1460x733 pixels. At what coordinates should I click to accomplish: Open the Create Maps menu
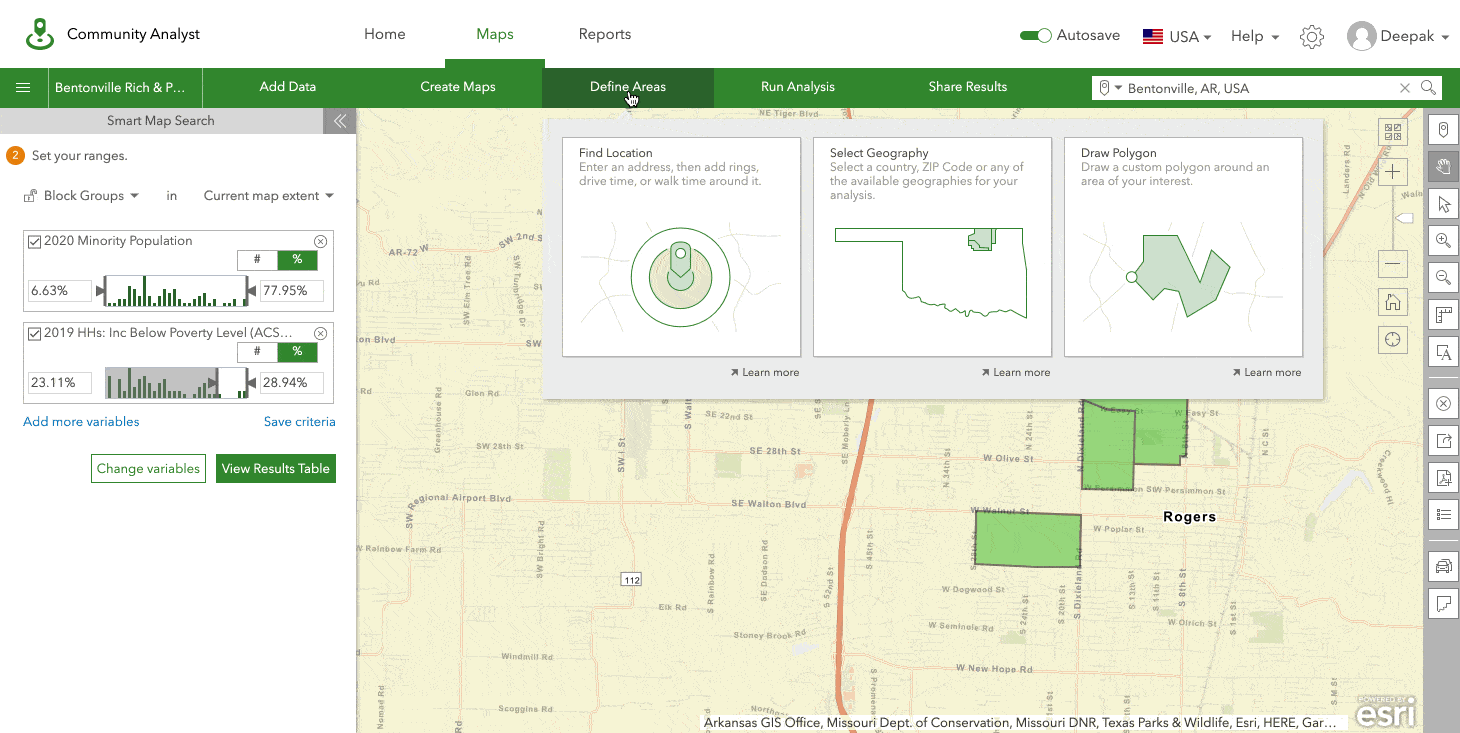coord(458,87)
